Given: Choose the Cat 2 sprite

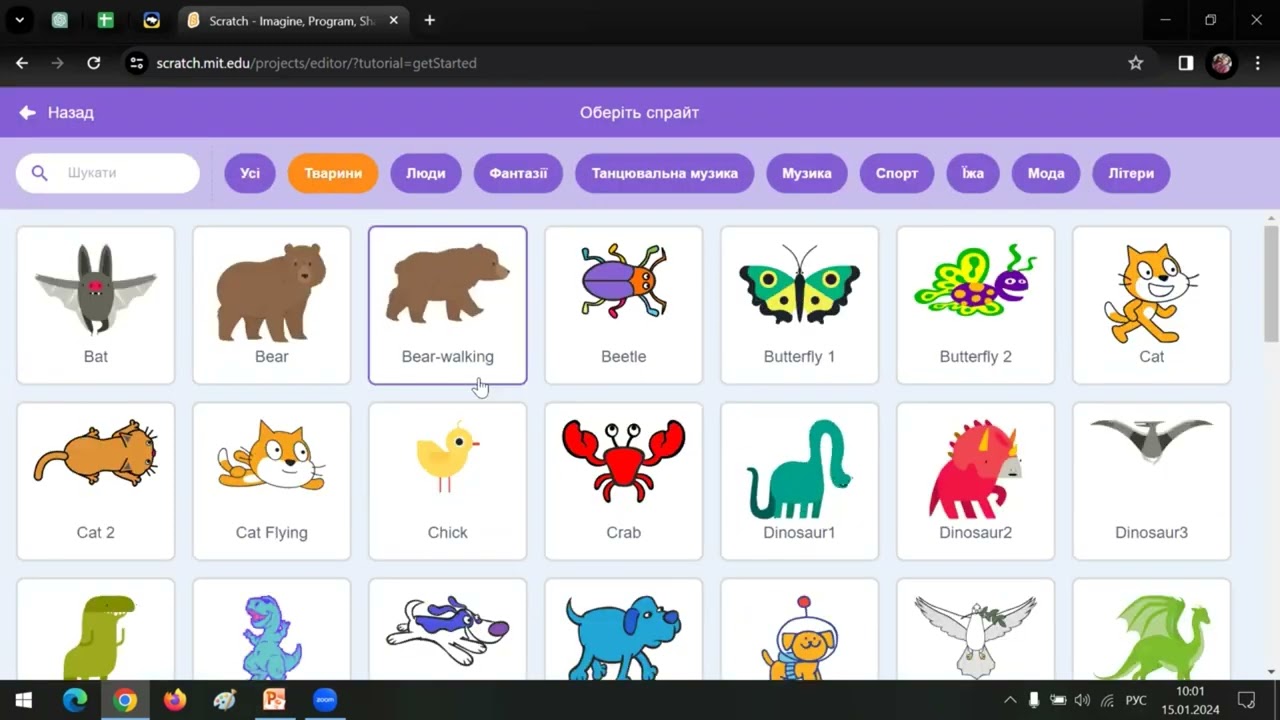Looking at the screenshot, I should pos(96,481).
